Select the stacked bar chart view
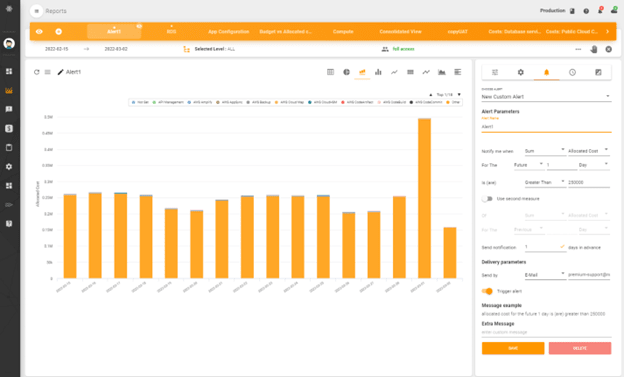The height and width of the screenshot is (377, 624). coord(362,72)
